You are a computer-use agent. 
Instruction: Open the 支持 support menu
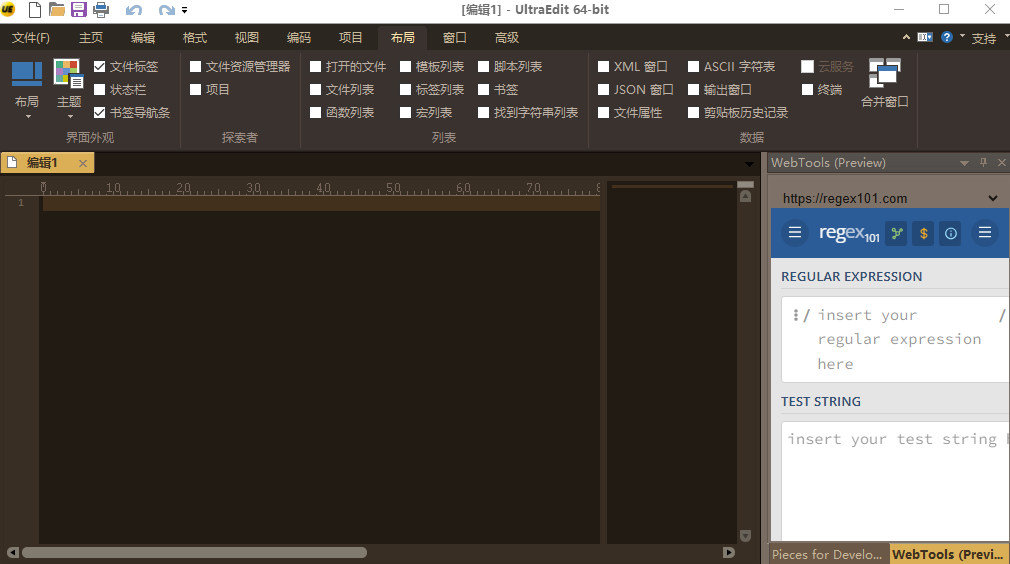pos(984,39)
